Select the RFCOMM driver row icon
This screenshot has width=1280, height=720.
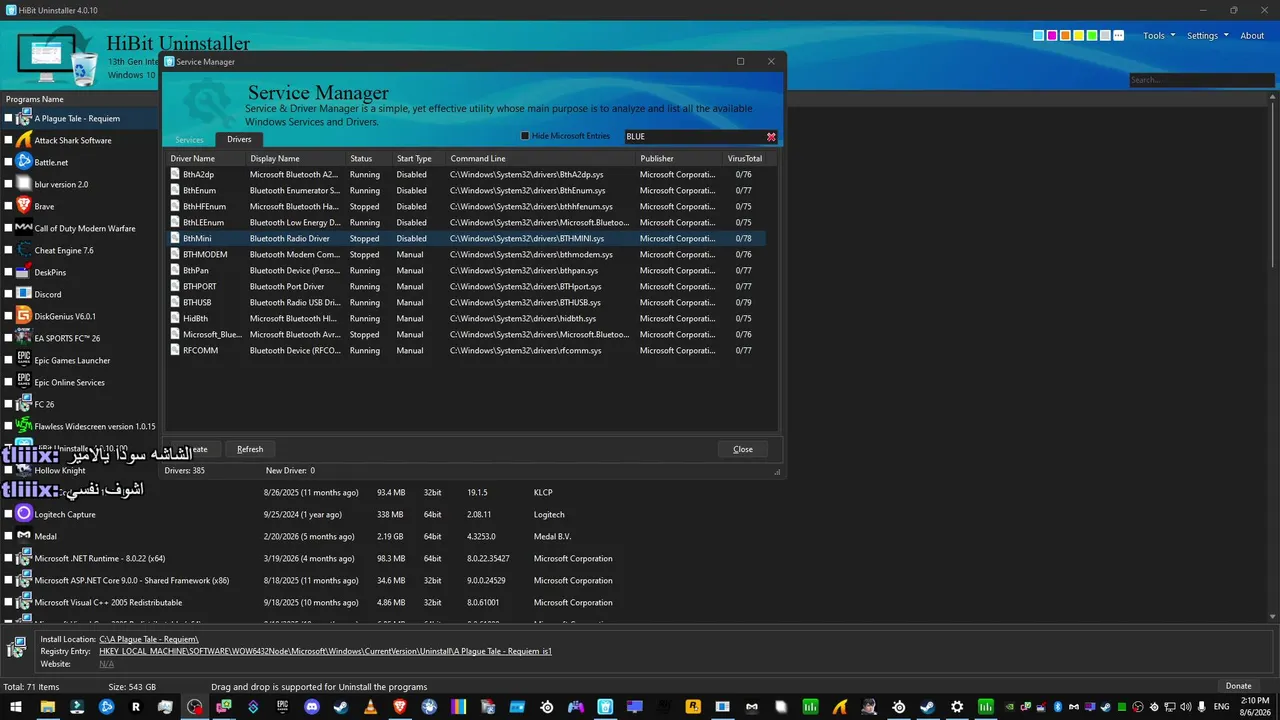tap(175, 350)
